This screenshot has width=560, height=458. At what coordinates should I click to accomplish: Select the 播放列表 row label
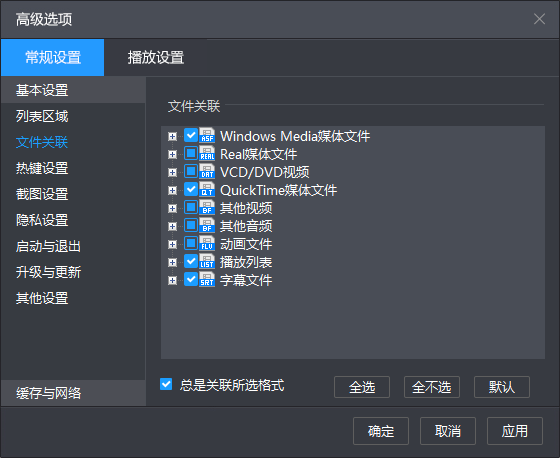click(x=246, y=262)
